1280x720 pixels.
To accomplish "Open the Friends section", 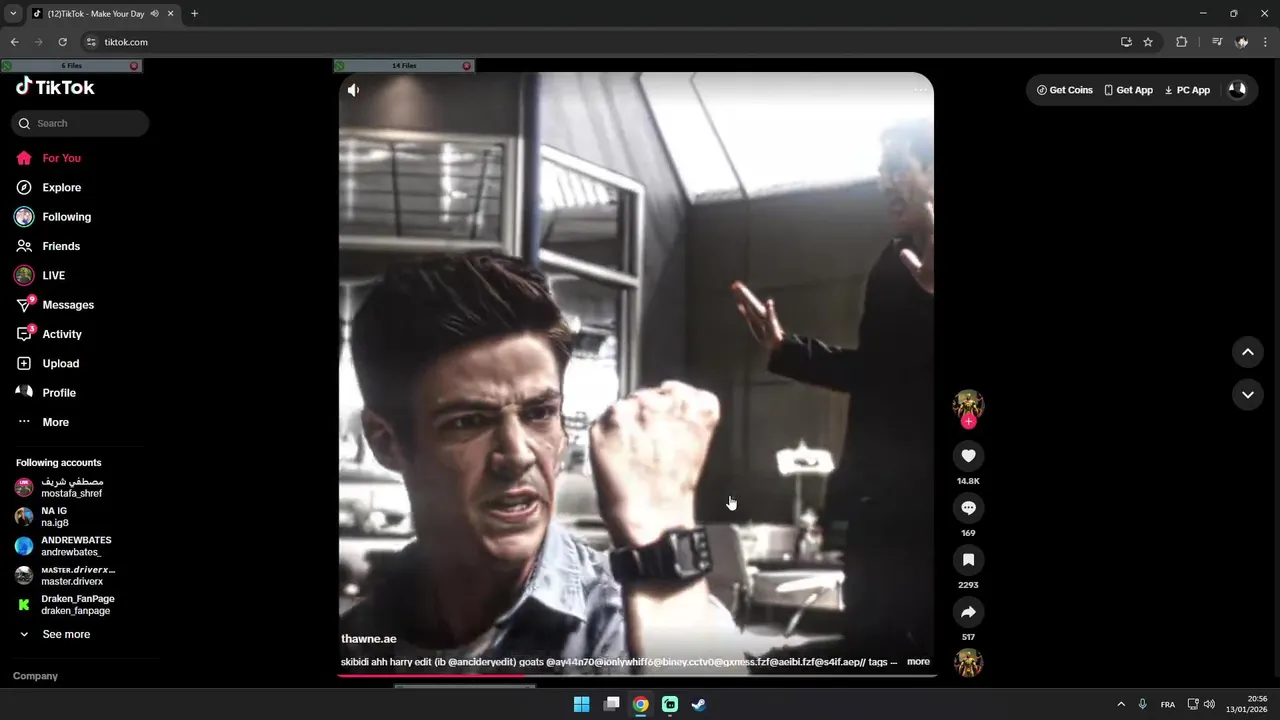I will 48,246.
